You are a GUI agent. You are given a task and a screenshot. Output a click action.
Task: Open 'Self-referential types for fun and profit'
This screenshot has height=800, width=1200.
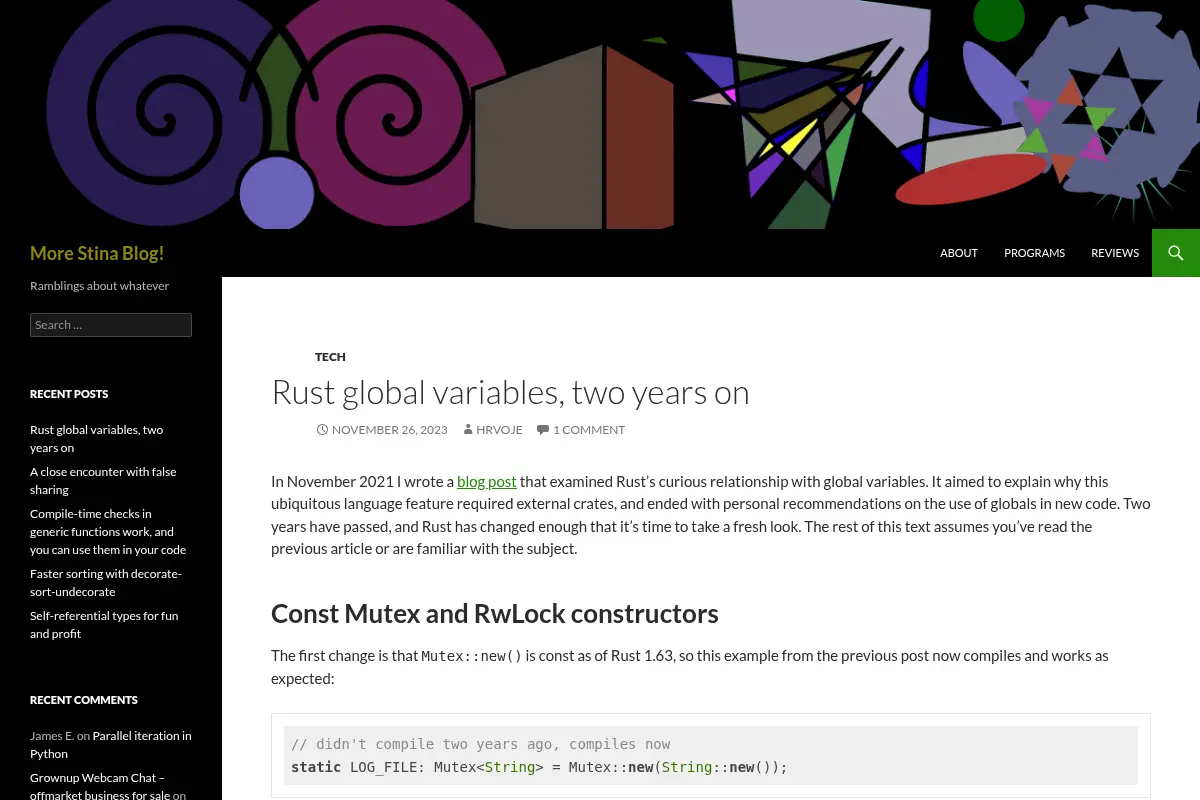tap(104, 625)
